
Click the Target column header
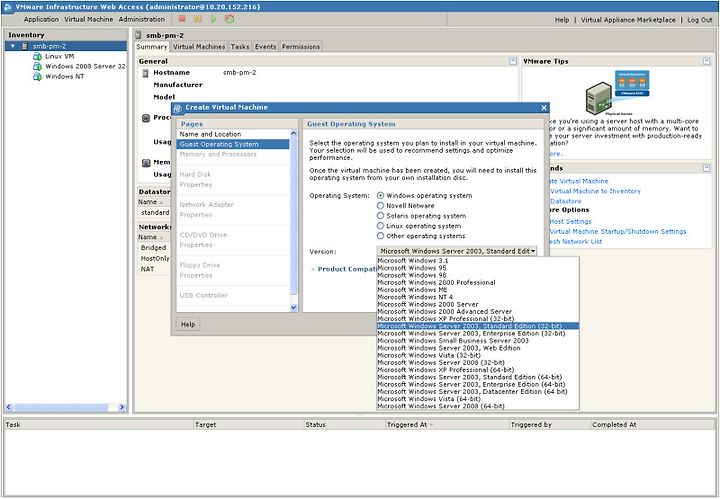coord(248,425)
